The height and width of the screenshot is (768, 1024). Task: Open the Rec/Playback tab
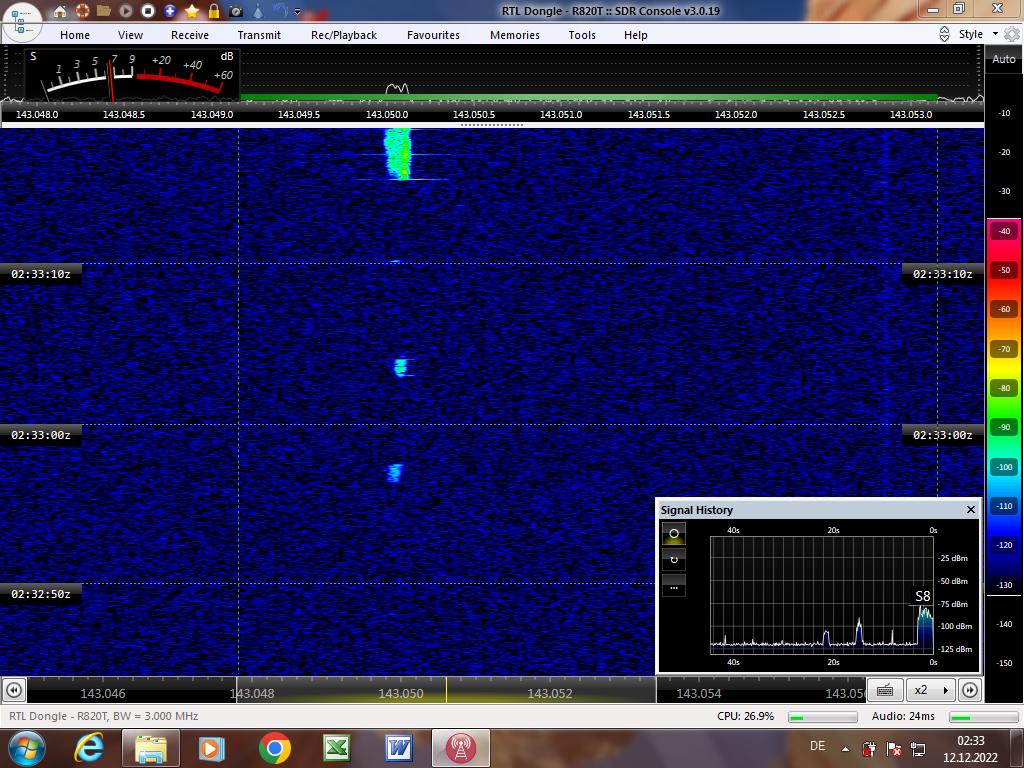pos(344,35)
